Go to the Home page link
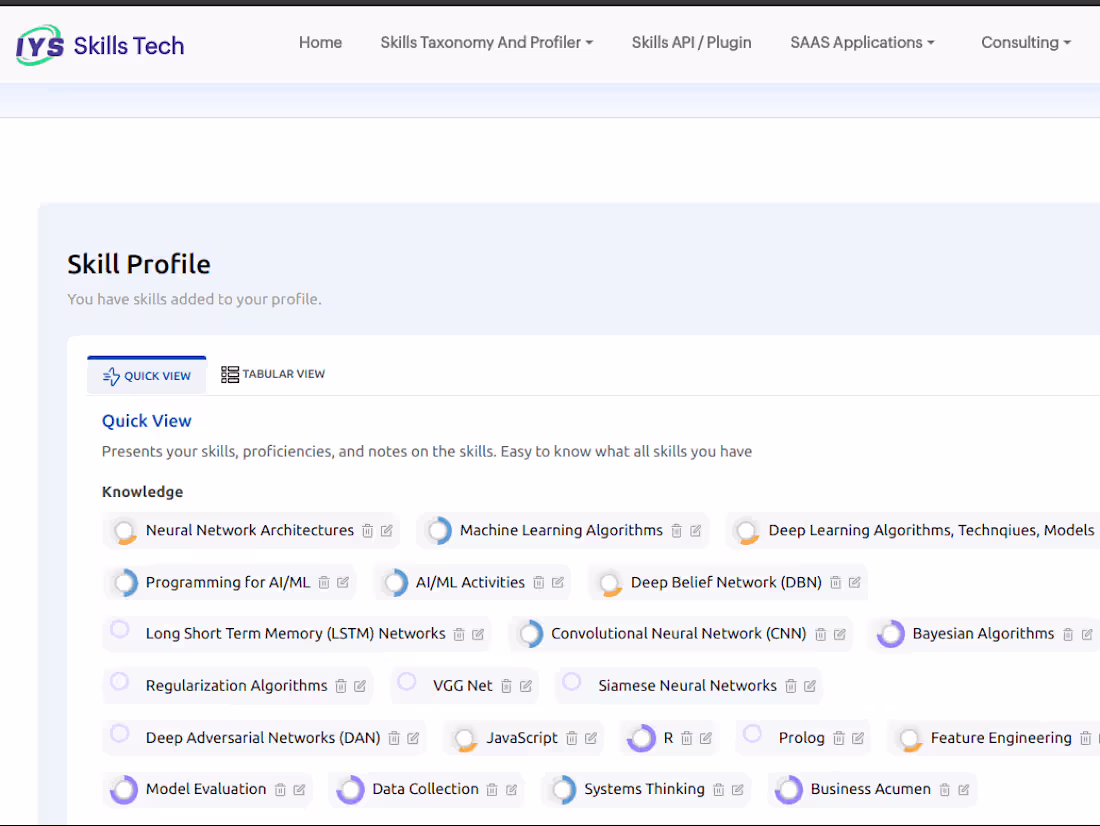 320,42
